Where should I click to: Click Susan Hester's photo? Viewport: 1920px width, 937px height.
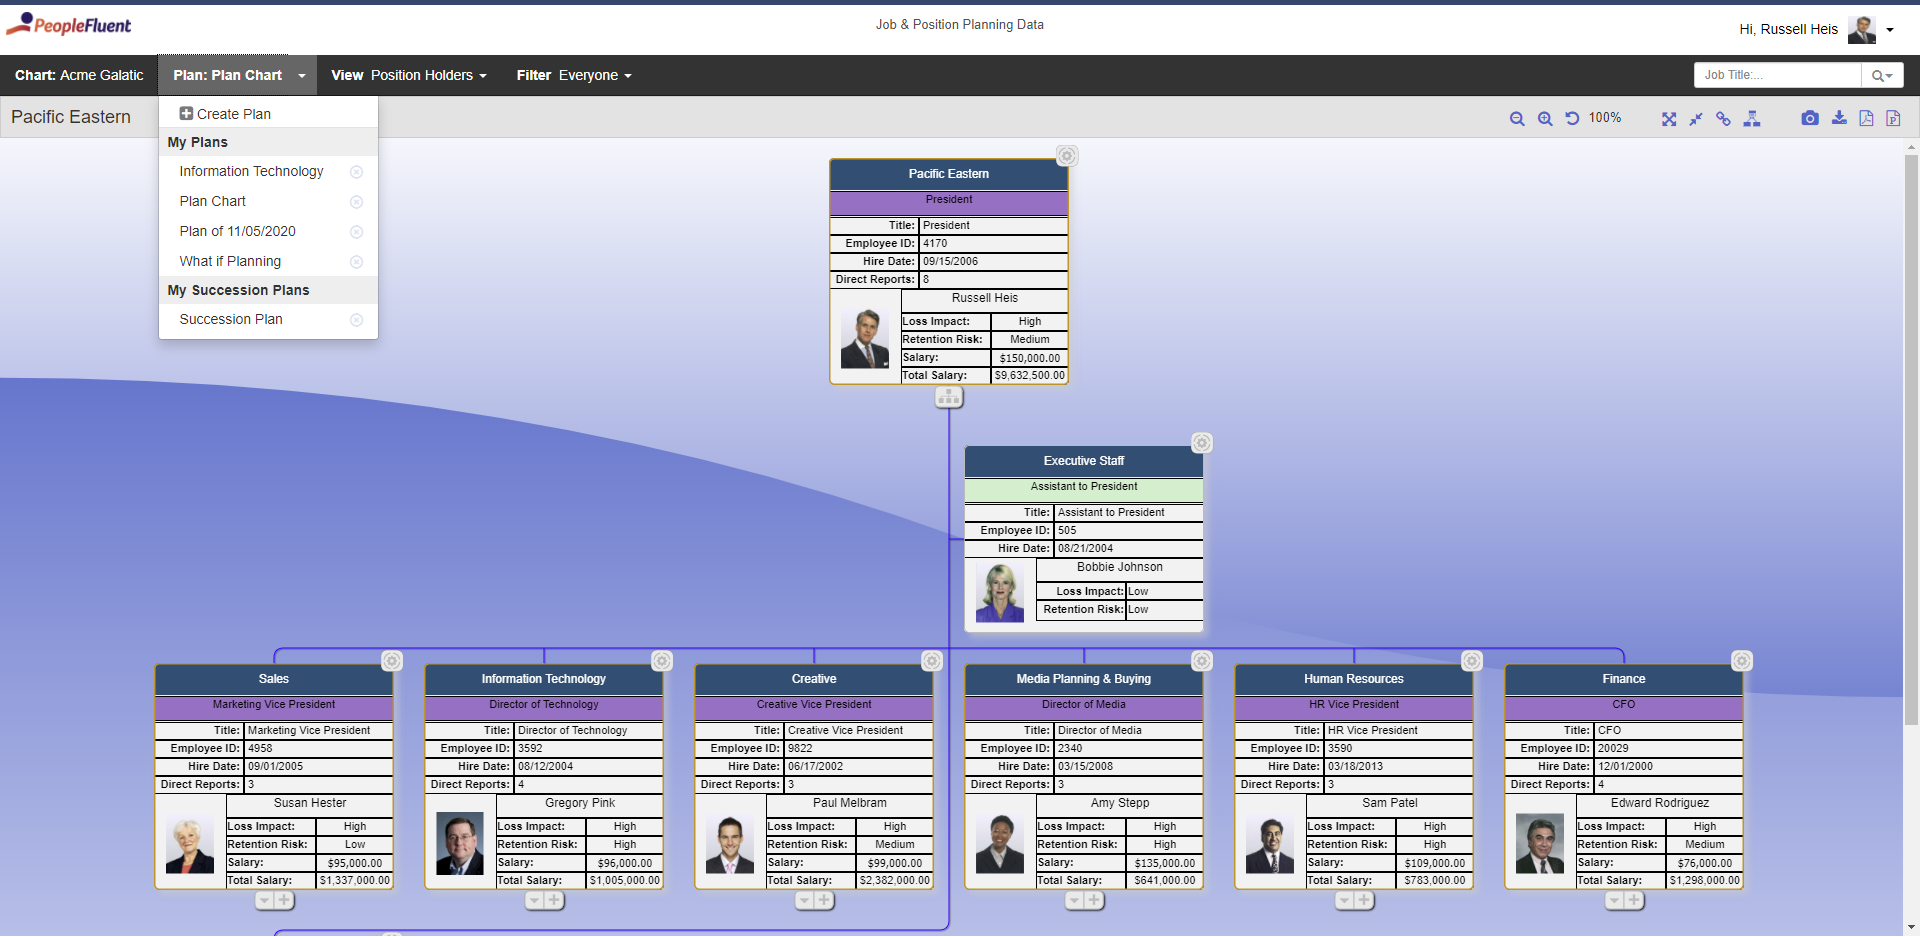pos(190,845)
